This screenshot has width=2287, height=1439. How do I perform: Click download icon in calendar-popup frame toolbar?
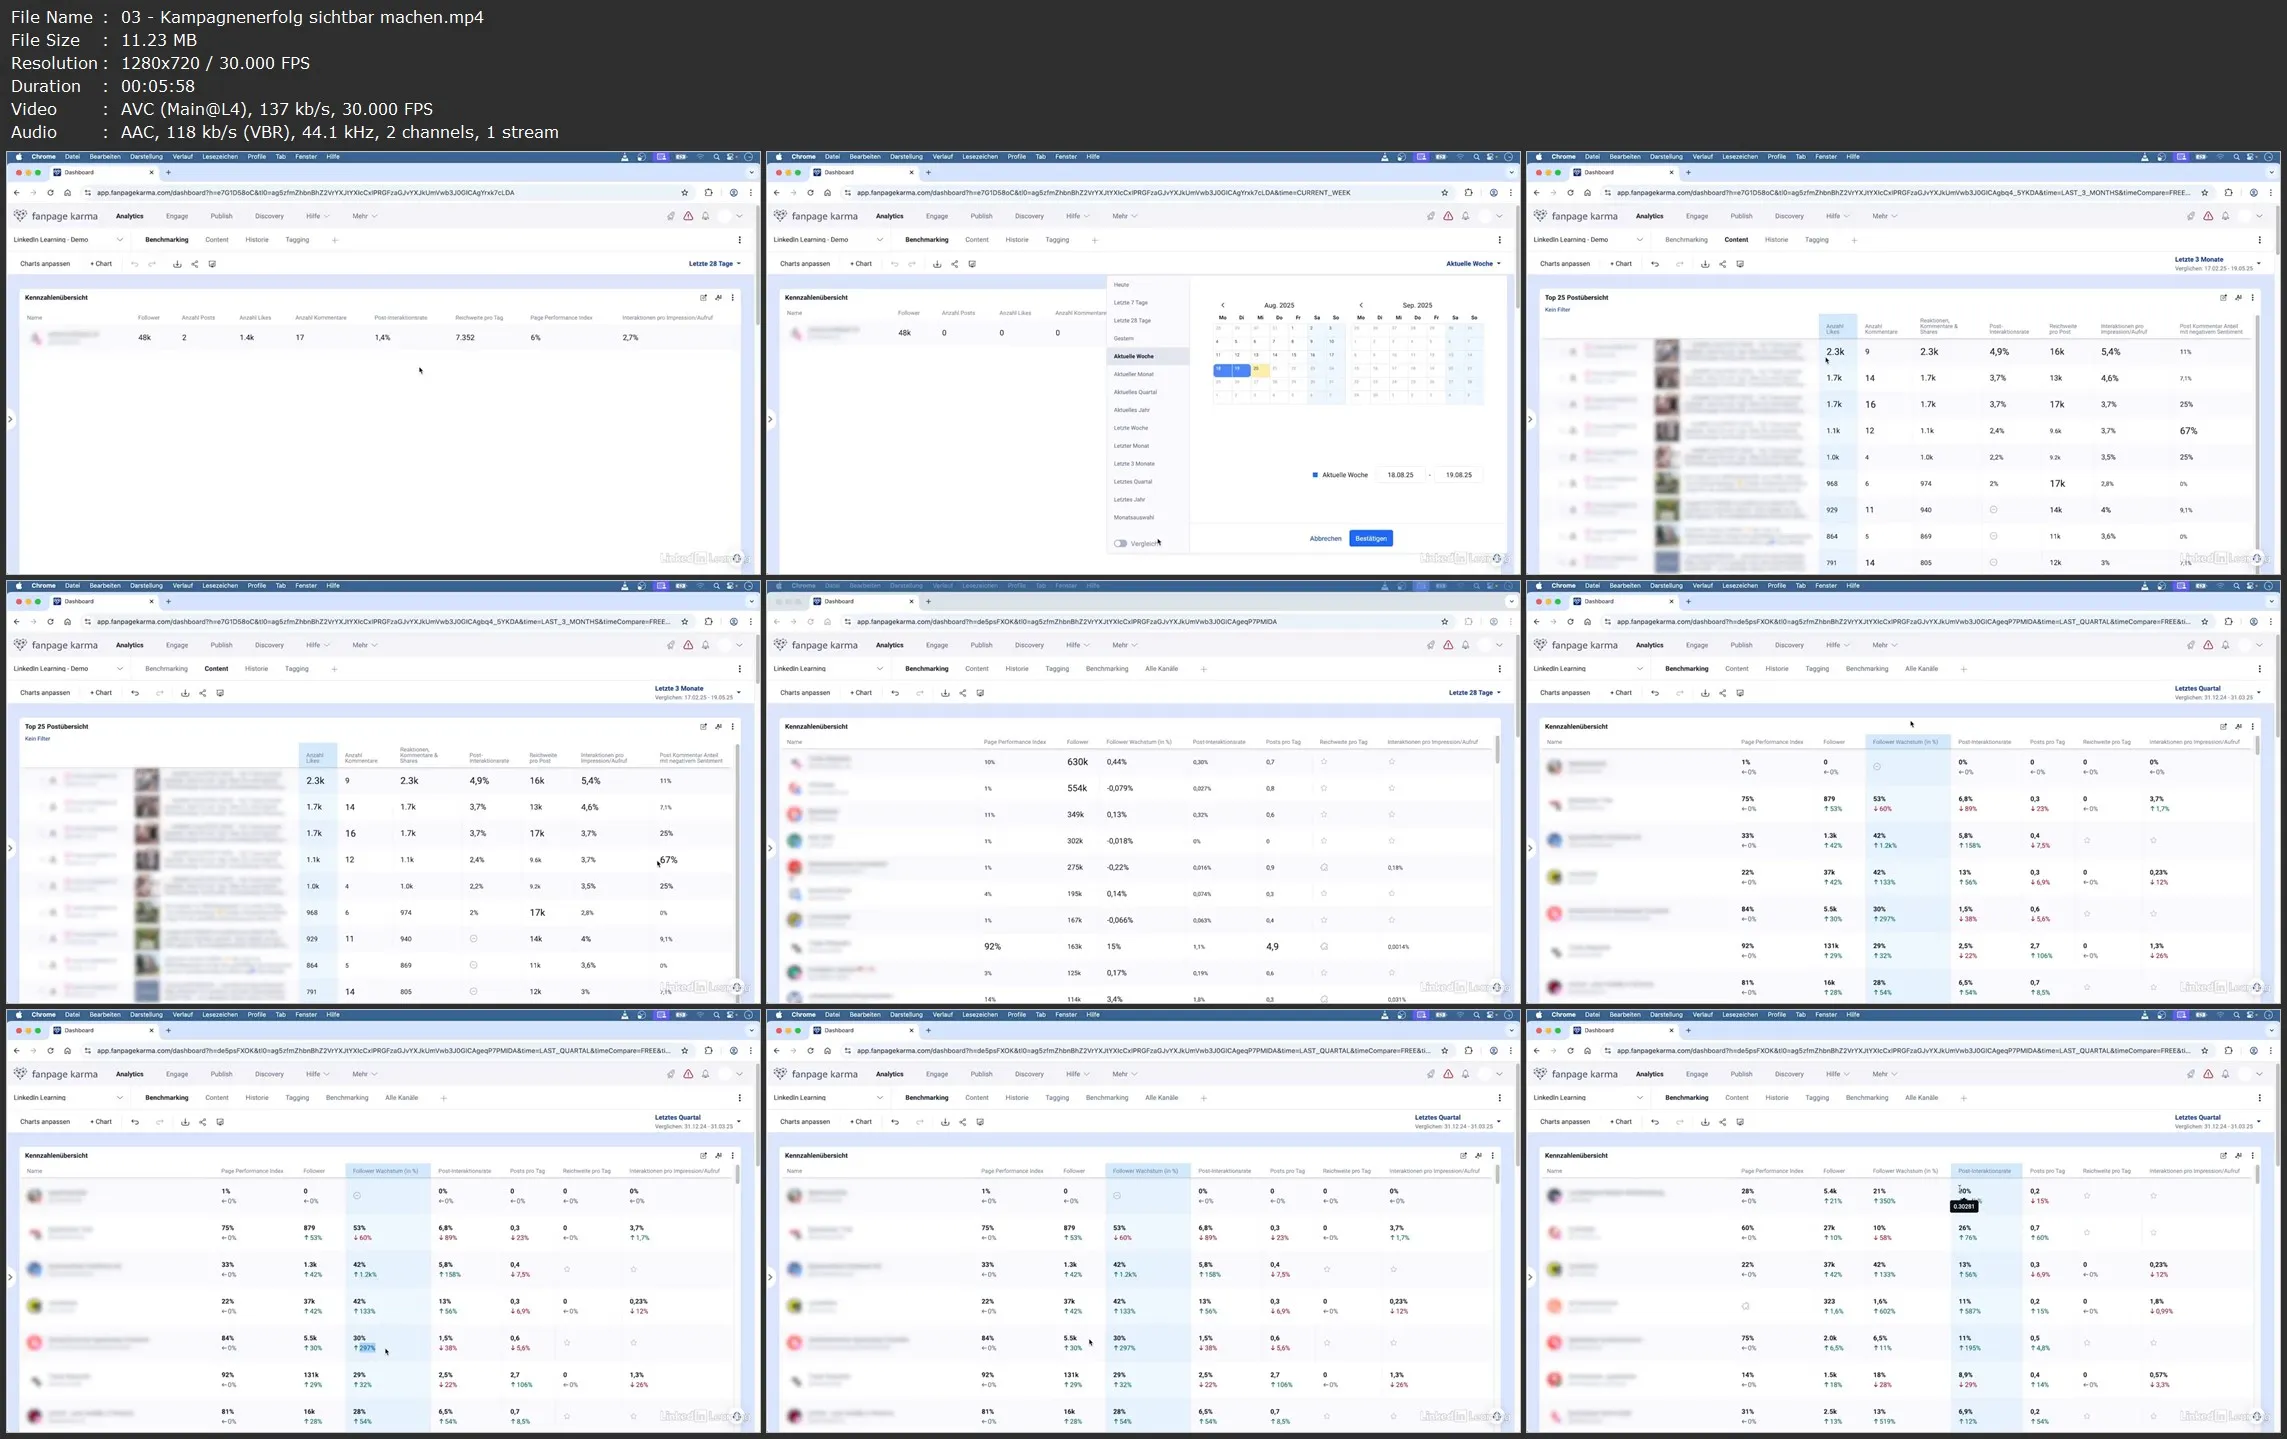(936, 264)
